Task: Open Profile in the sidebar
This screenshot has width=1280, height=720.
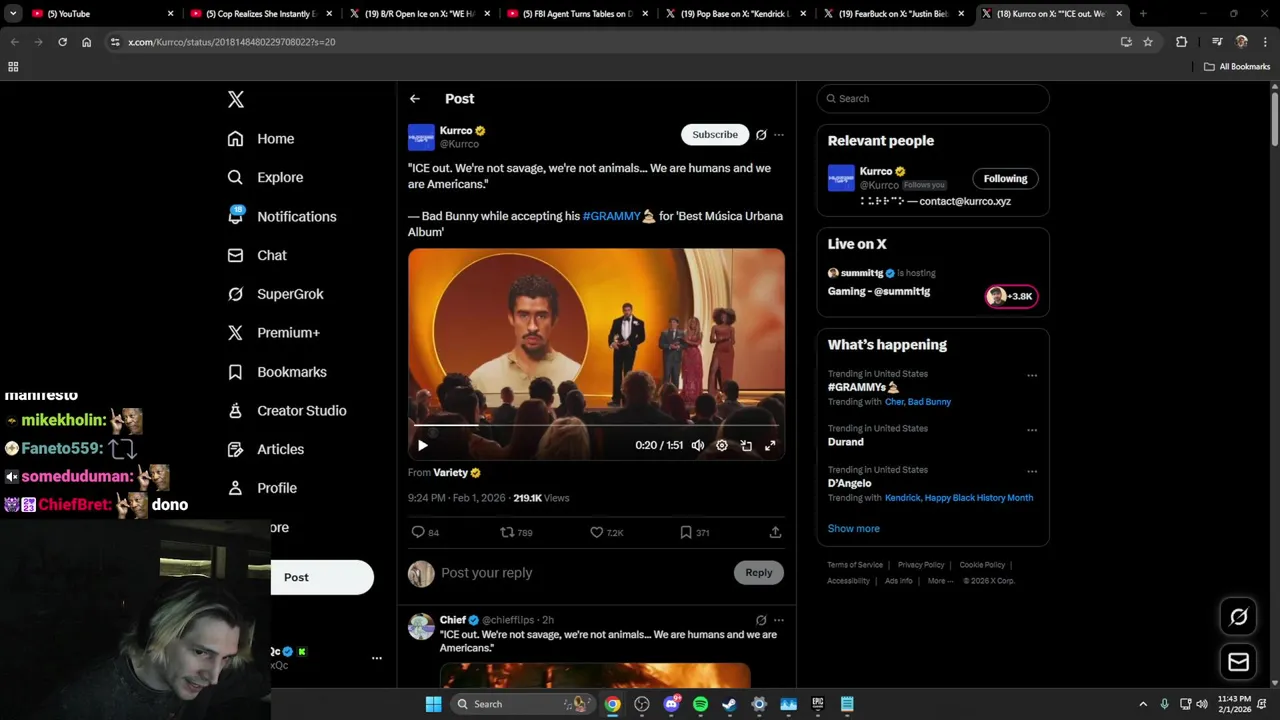Action: click(262, 488)
